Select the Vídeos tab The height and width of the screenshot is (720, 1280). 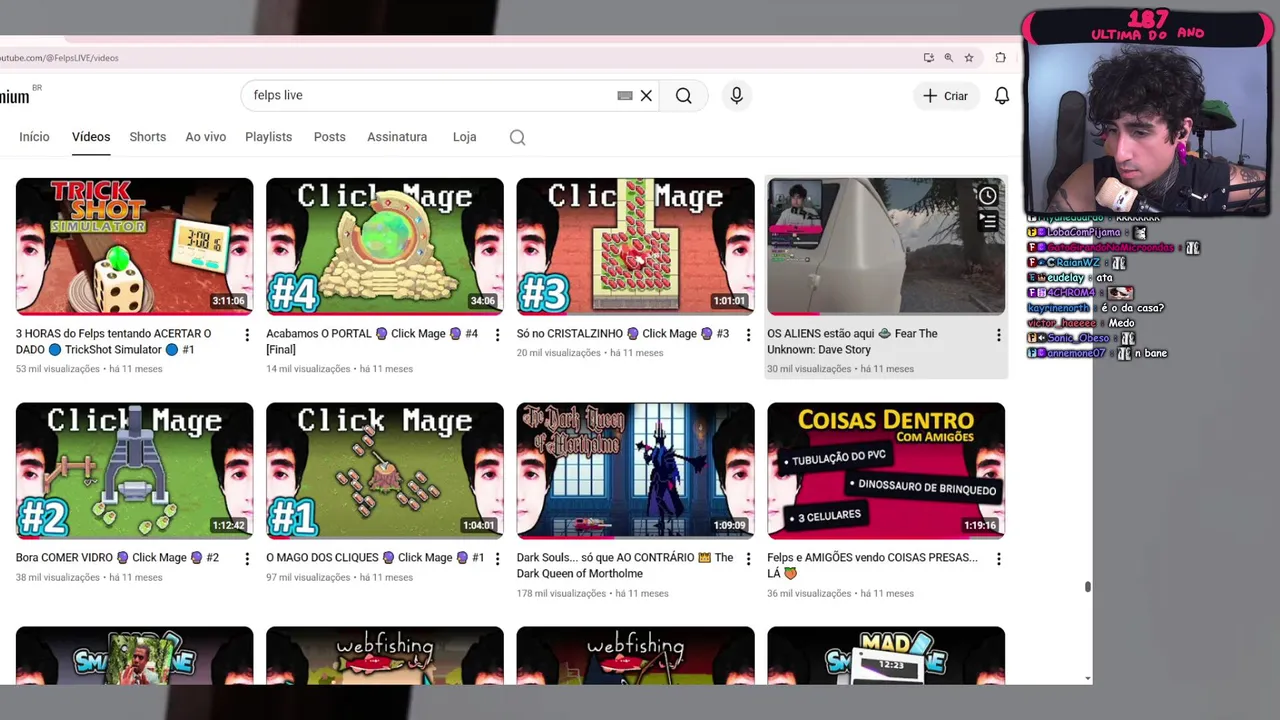point(91,137)
